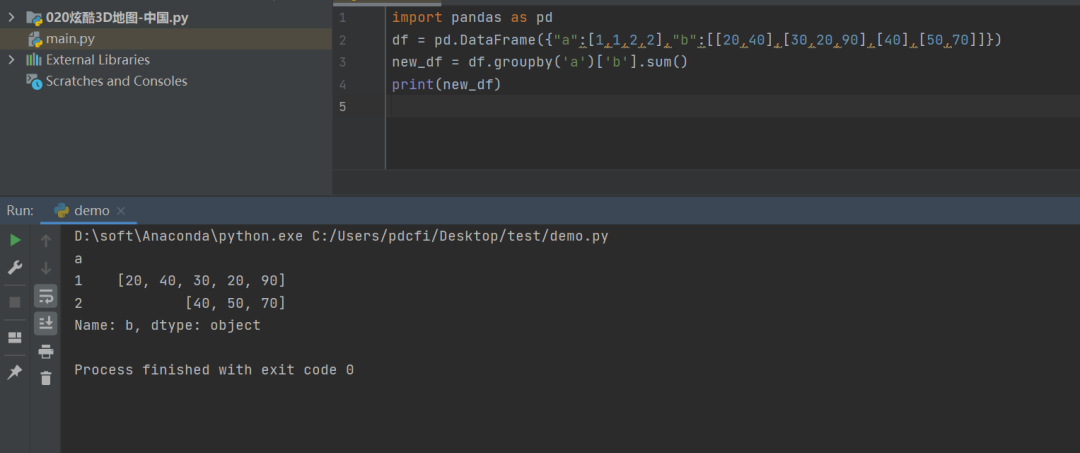The image size is (1080, 453).
Task: Click the 'import pandas as pd' code line
Action: tap(472, 18)
